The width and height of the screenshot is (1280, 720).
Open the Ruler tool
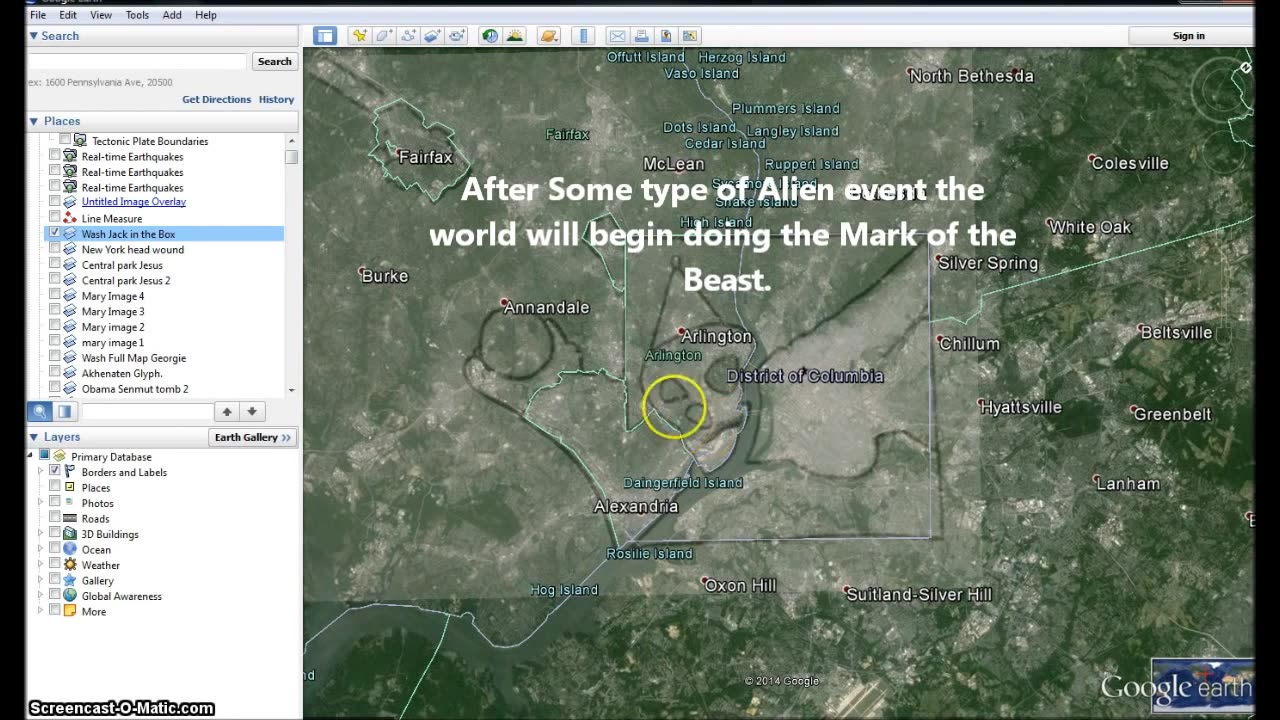click(x=584, y=36)
